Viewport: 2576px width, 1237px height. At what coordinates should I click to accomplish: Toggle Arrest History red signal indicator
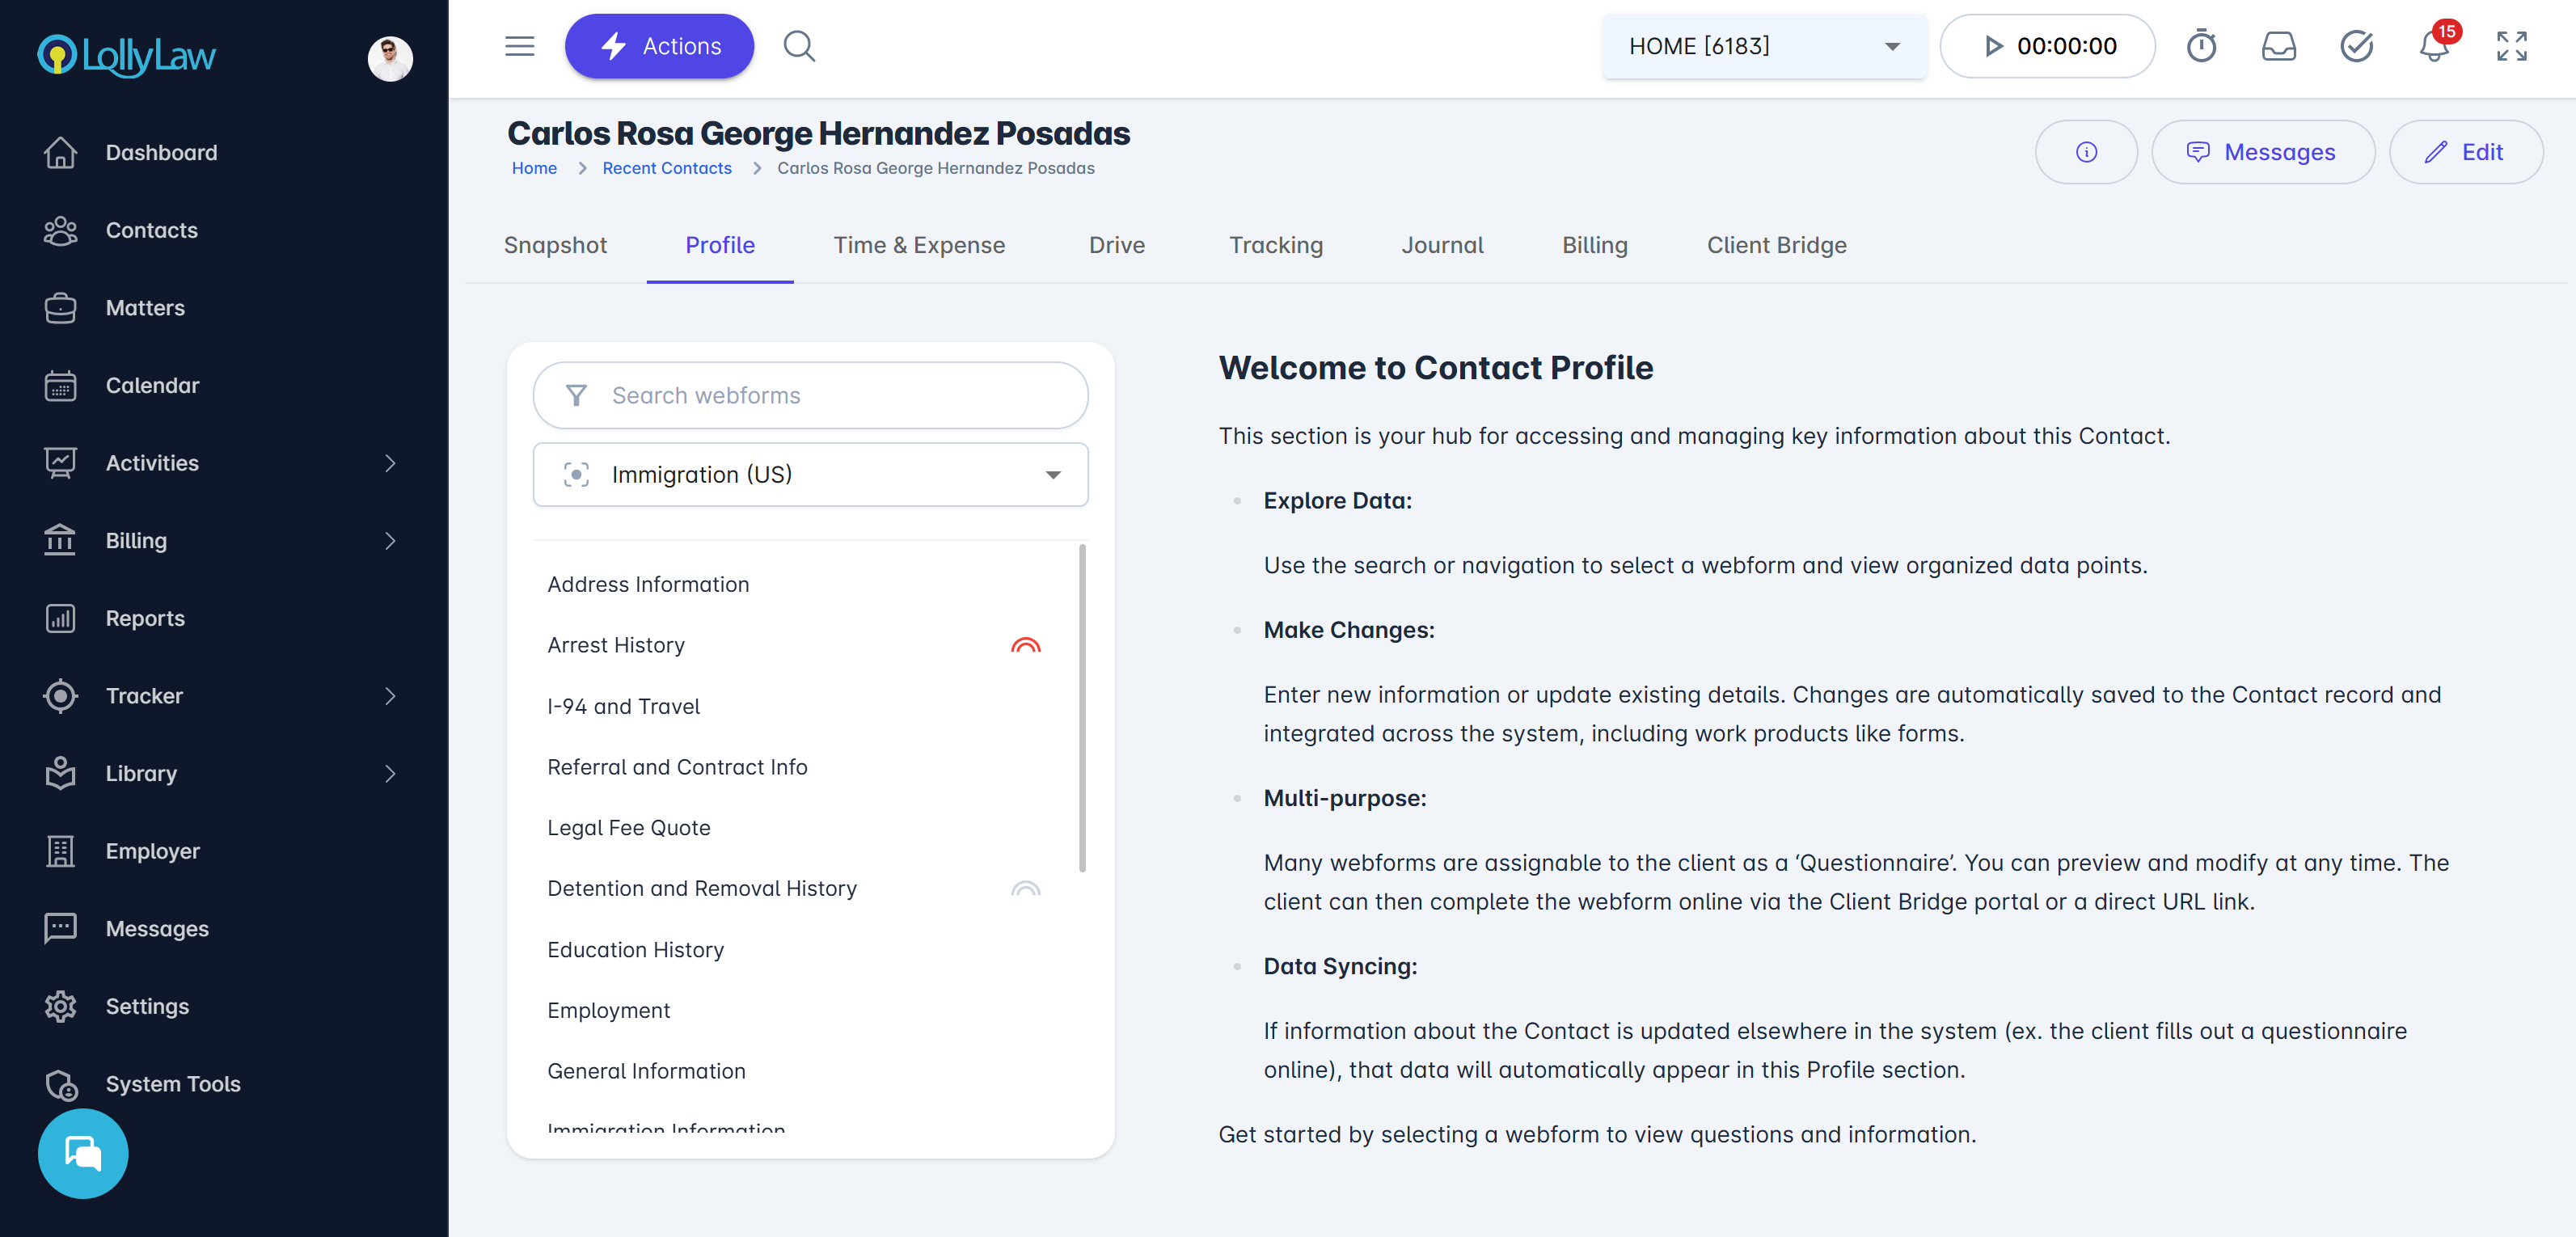point(1025,645)
